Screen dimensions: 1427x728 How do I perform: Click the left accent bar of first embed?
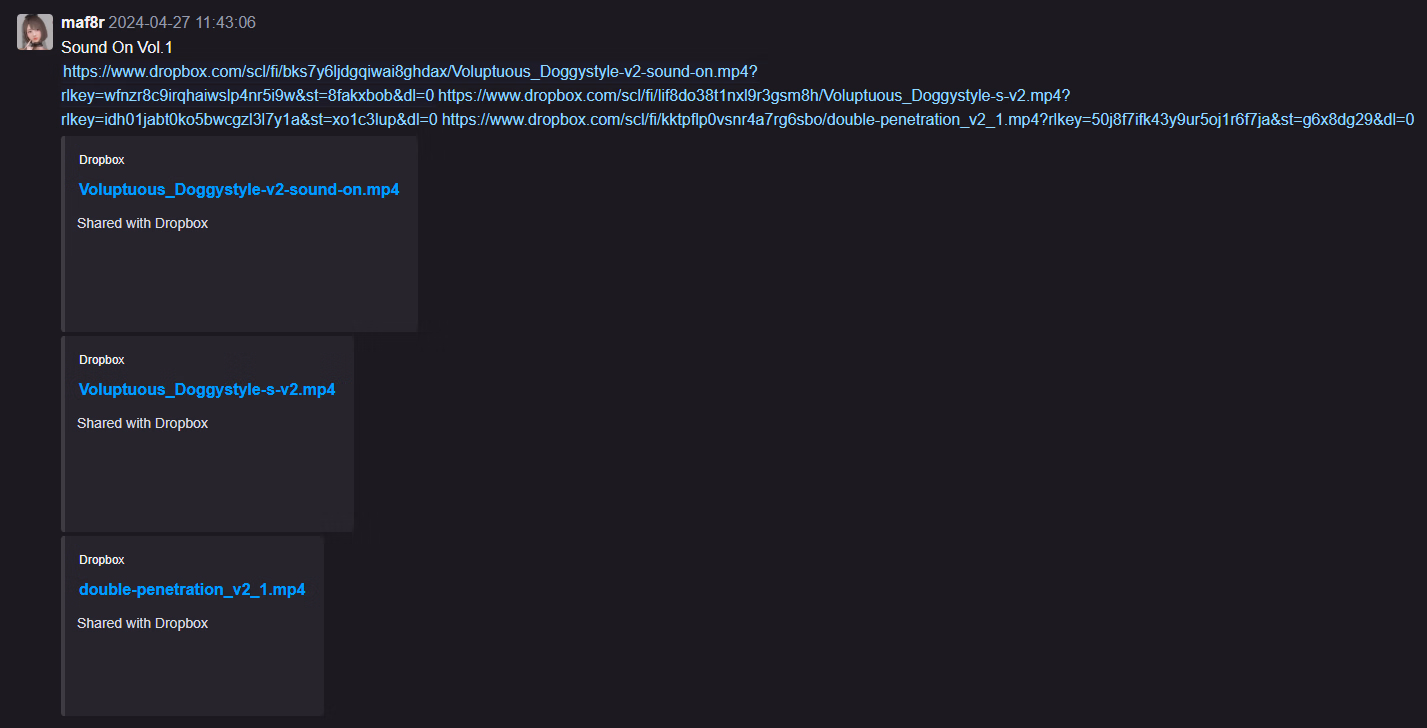(63, 234)
